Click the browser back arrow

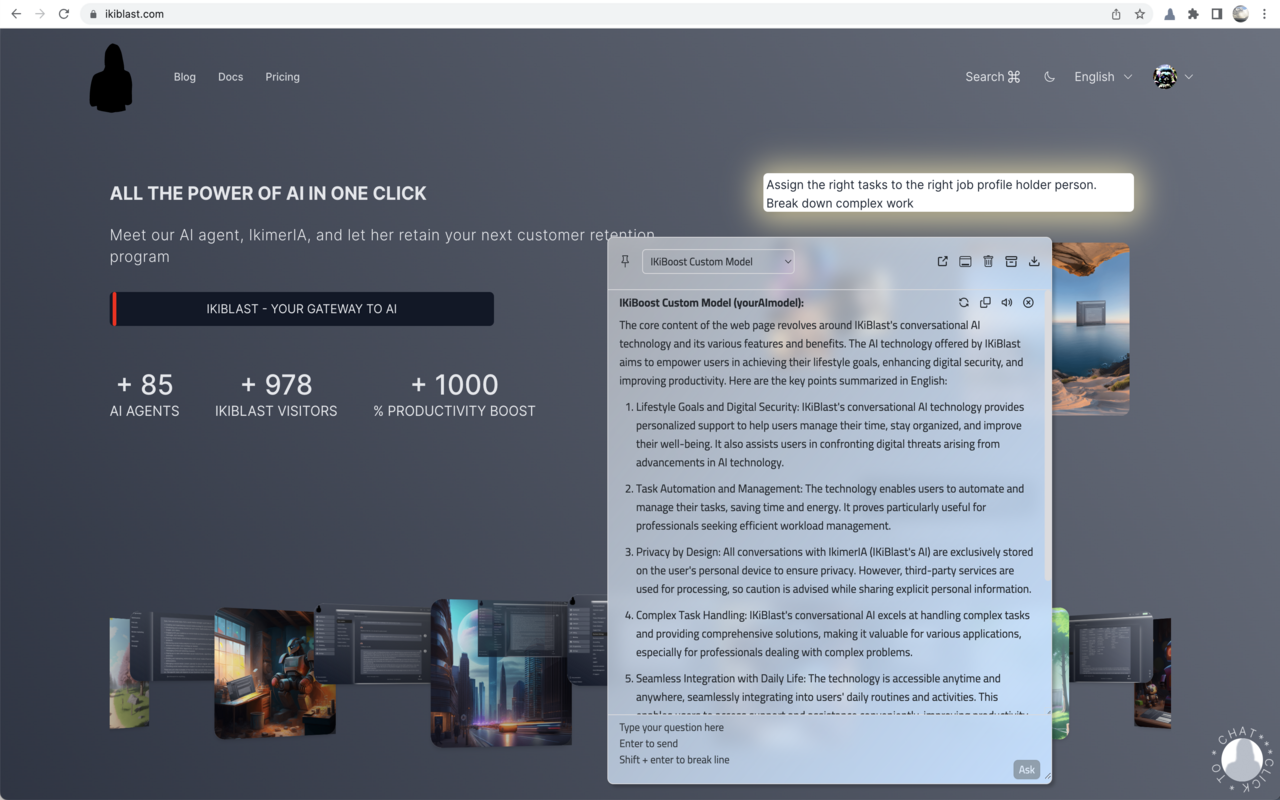[16, 14]
